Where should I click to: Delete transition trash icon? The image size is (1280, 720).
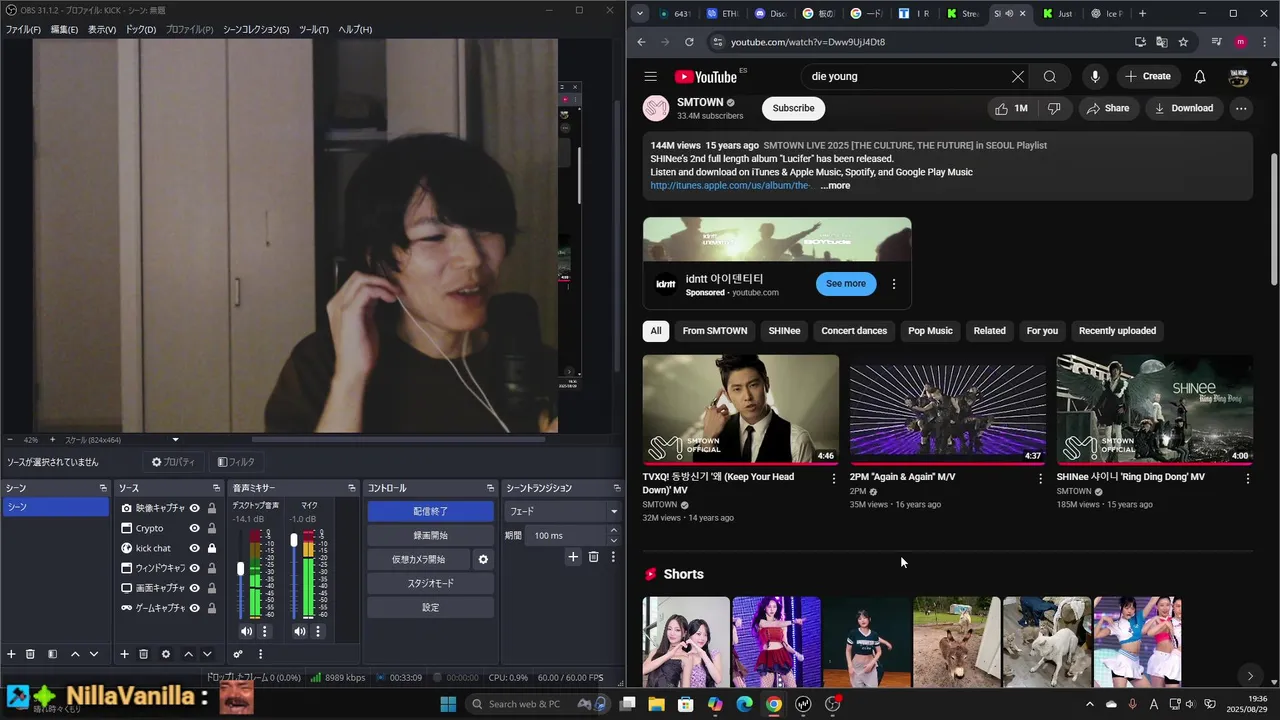point(593,557)
